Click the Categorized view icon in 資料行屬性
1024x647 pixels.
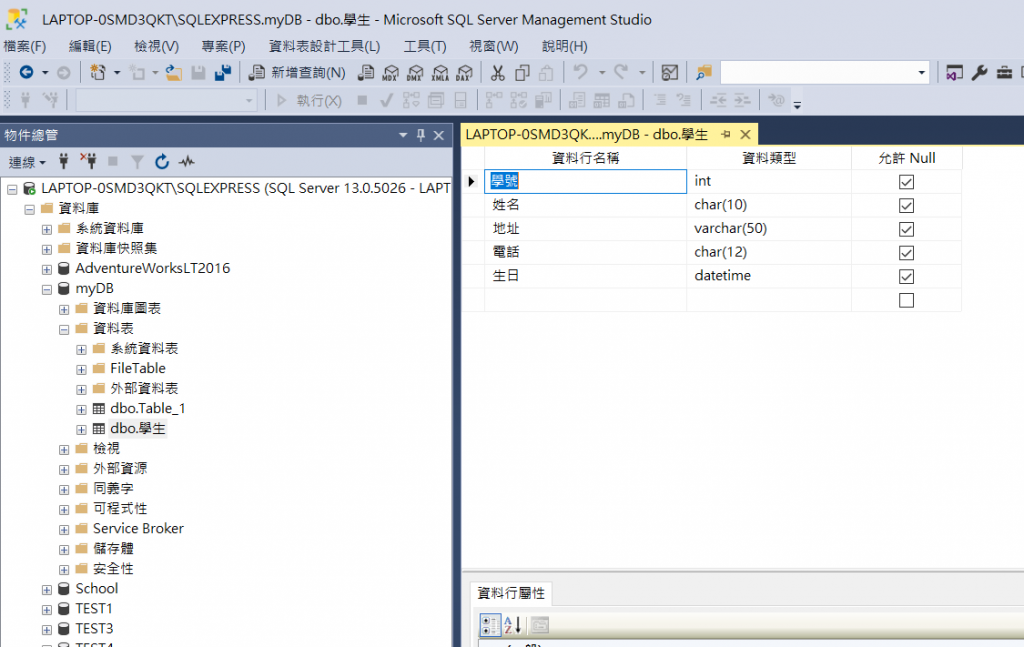[490, 625]
